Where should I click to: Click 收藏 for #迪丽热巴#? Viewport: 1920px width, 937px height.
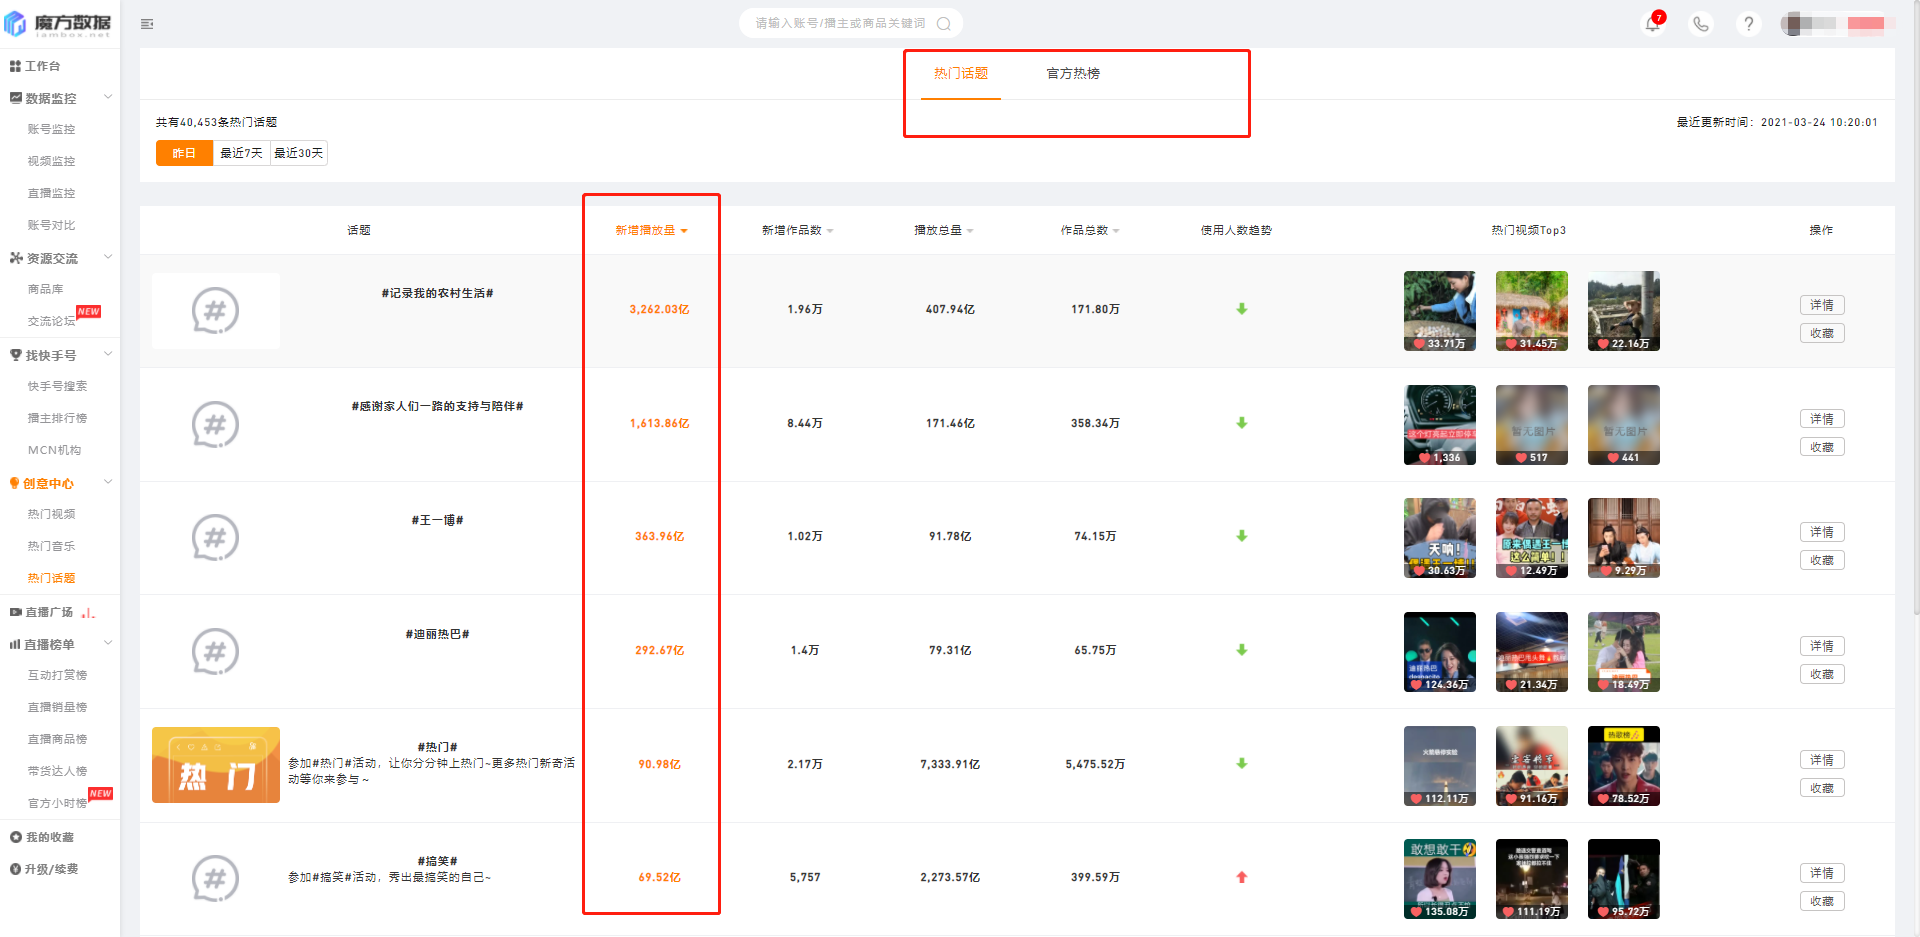point(1821,674)
